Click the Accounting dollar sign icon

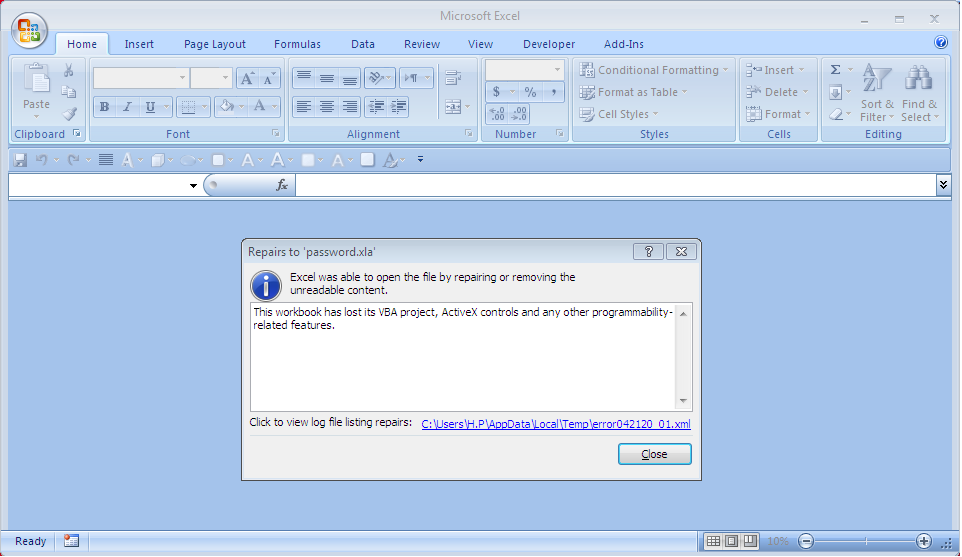pyautogui.click(x=496, y=92)
